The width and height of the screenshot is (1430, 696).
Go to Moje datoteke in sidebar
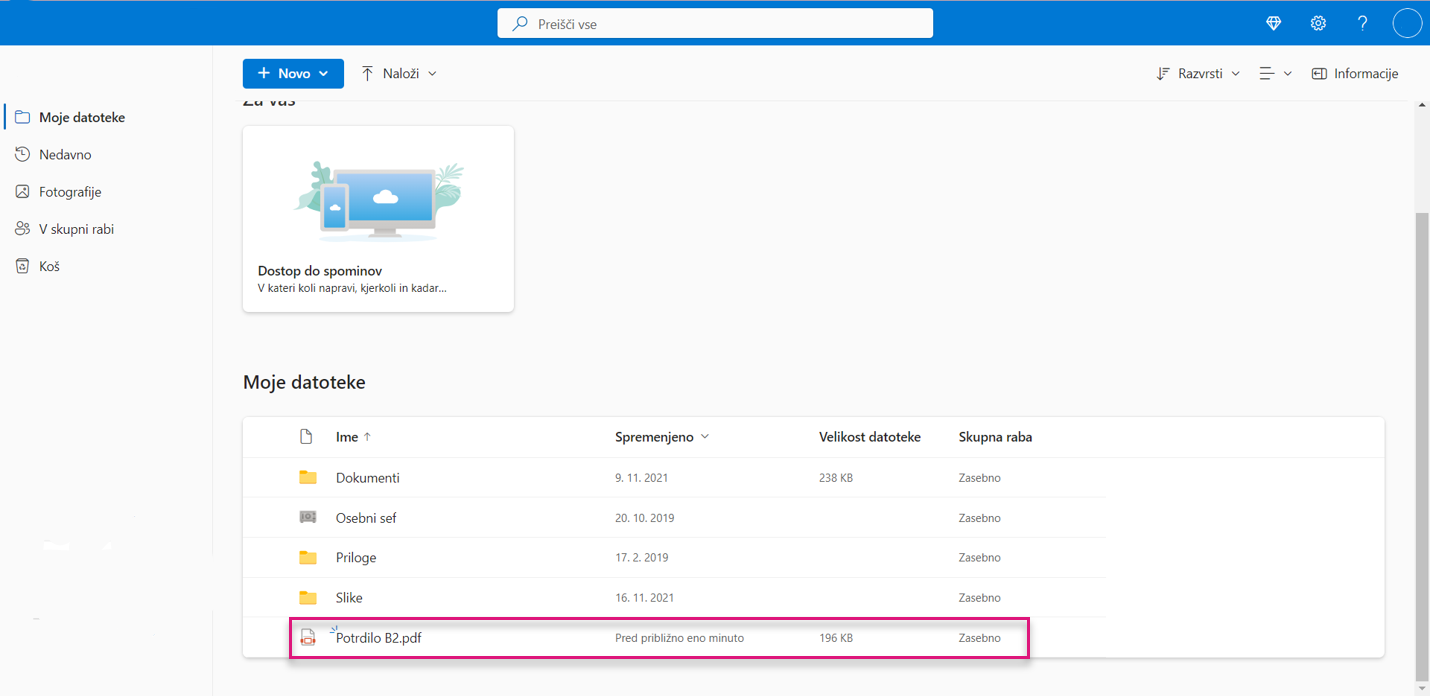(82, 117)
